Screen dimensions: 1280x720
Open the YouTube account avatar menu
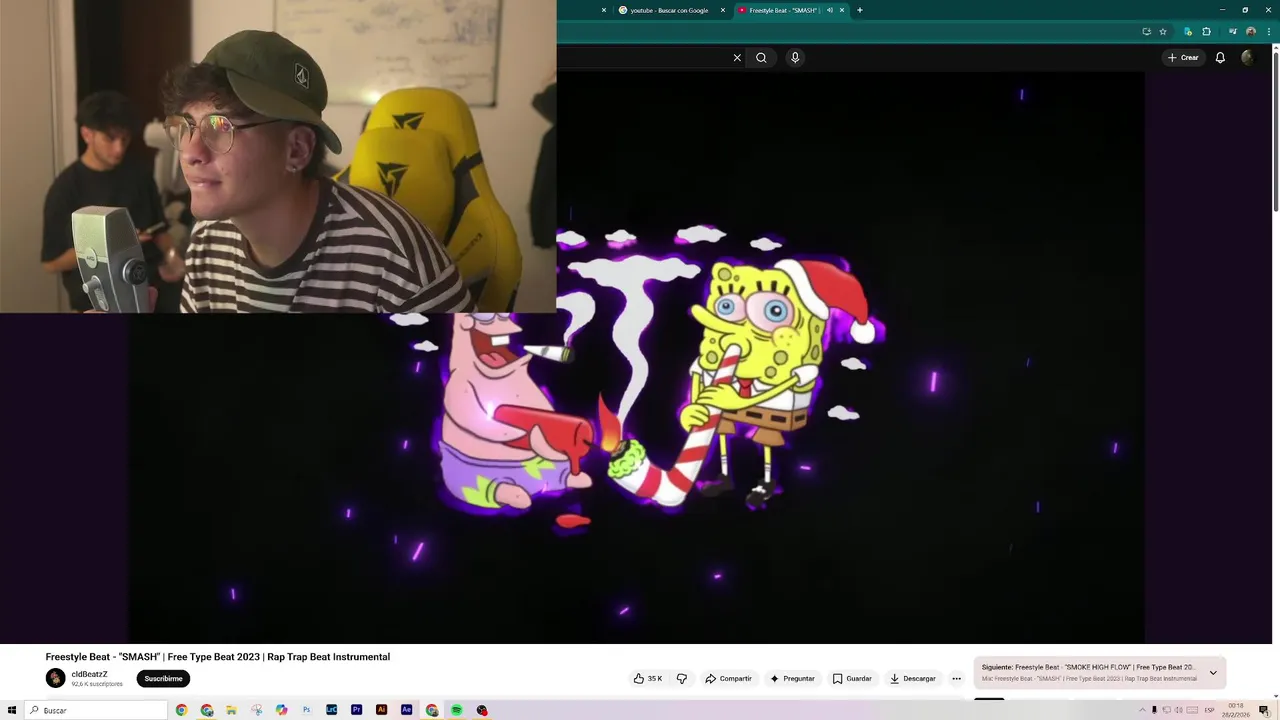point(1247,58)
